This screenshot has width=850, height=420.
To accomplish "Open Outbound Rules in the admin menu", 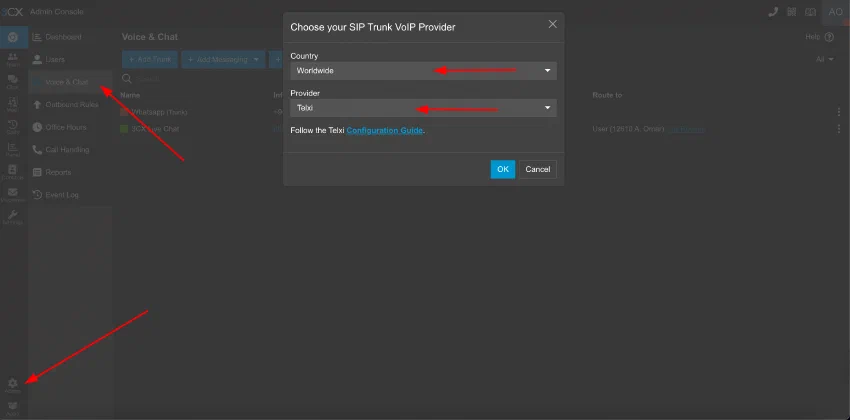I will pos(70,105).
